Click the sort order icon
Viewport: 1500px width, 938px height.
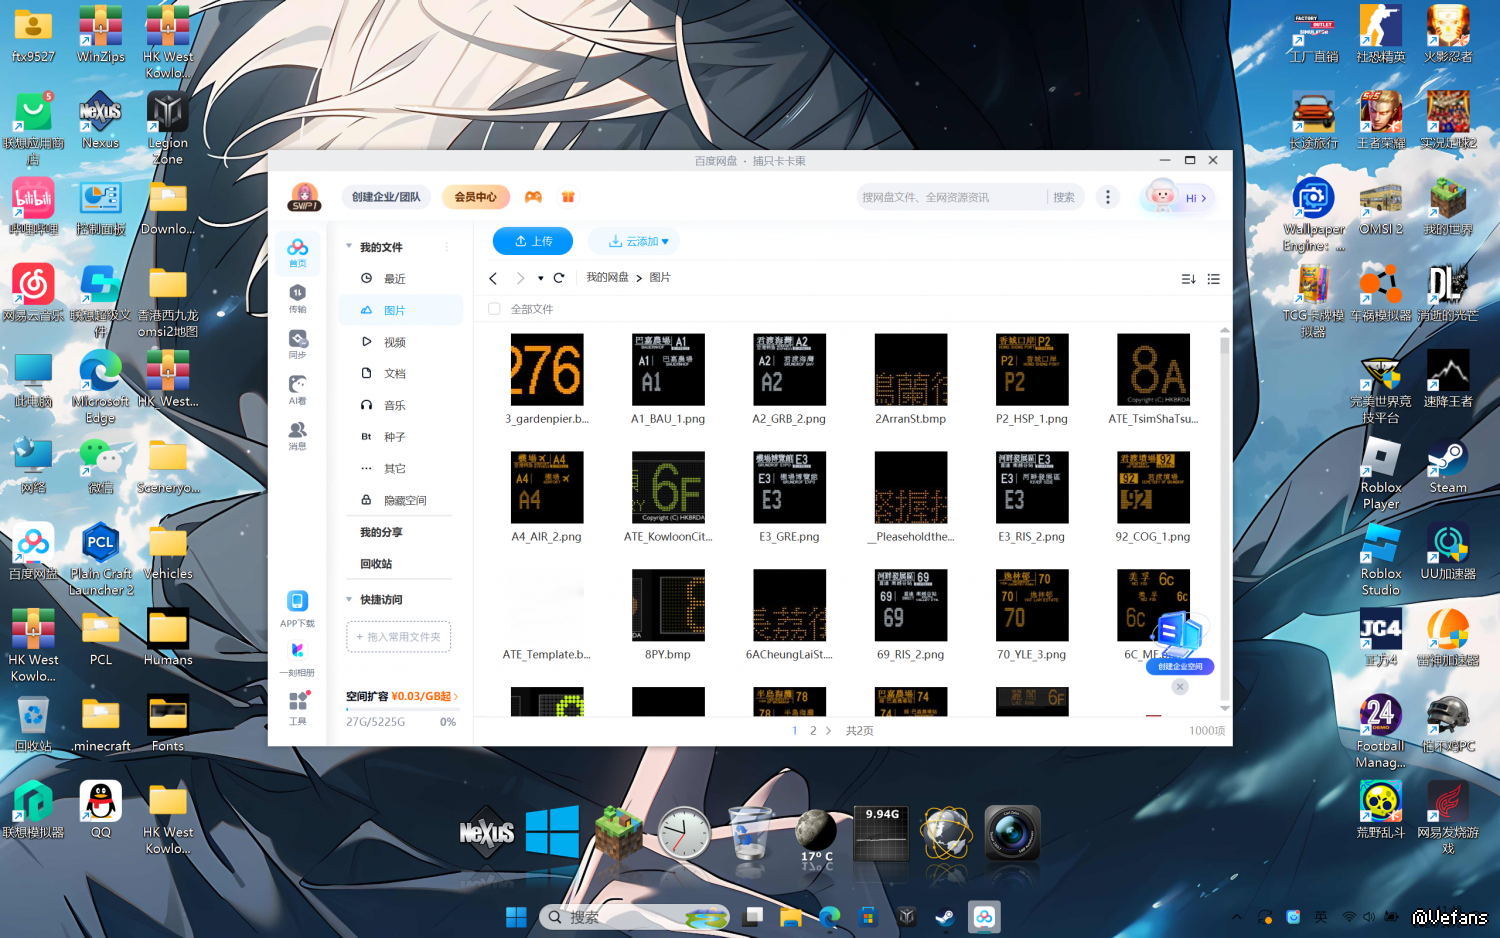(1188, 279)
